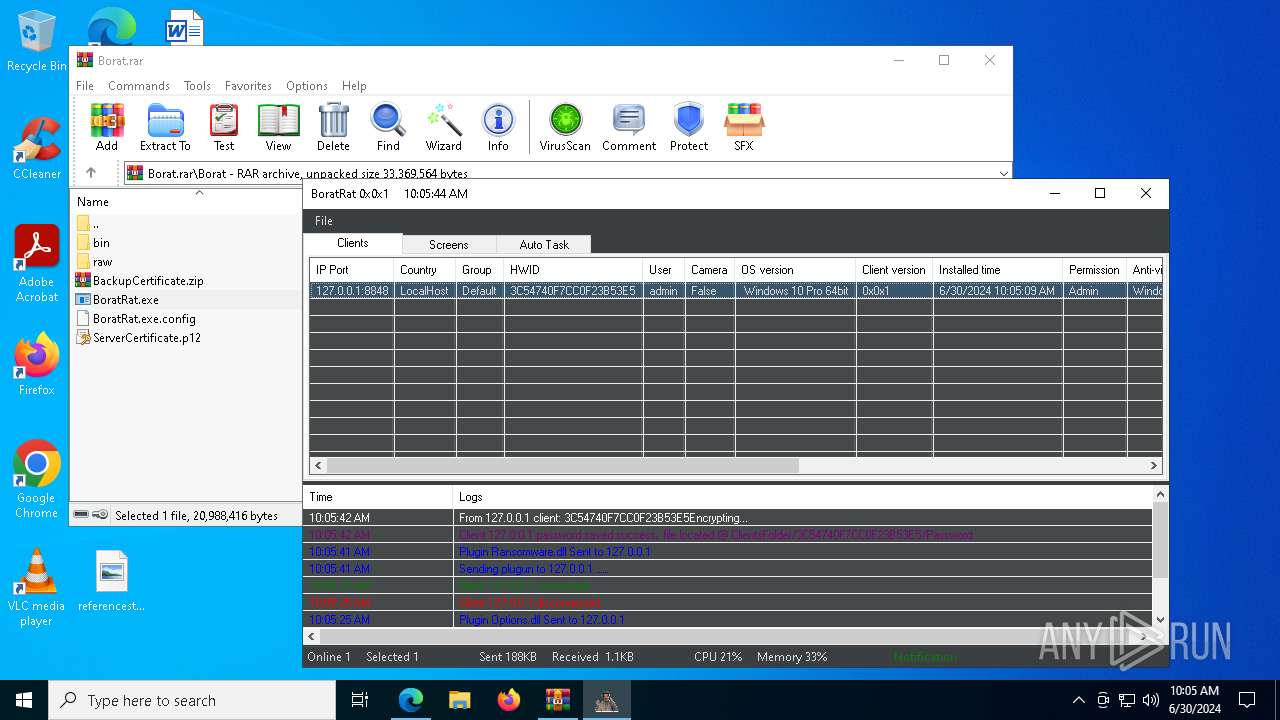Click log entry 'Plugin Options.dll Sent'
The width and height of the screenshot is (1280, 720).
(542, 620)
